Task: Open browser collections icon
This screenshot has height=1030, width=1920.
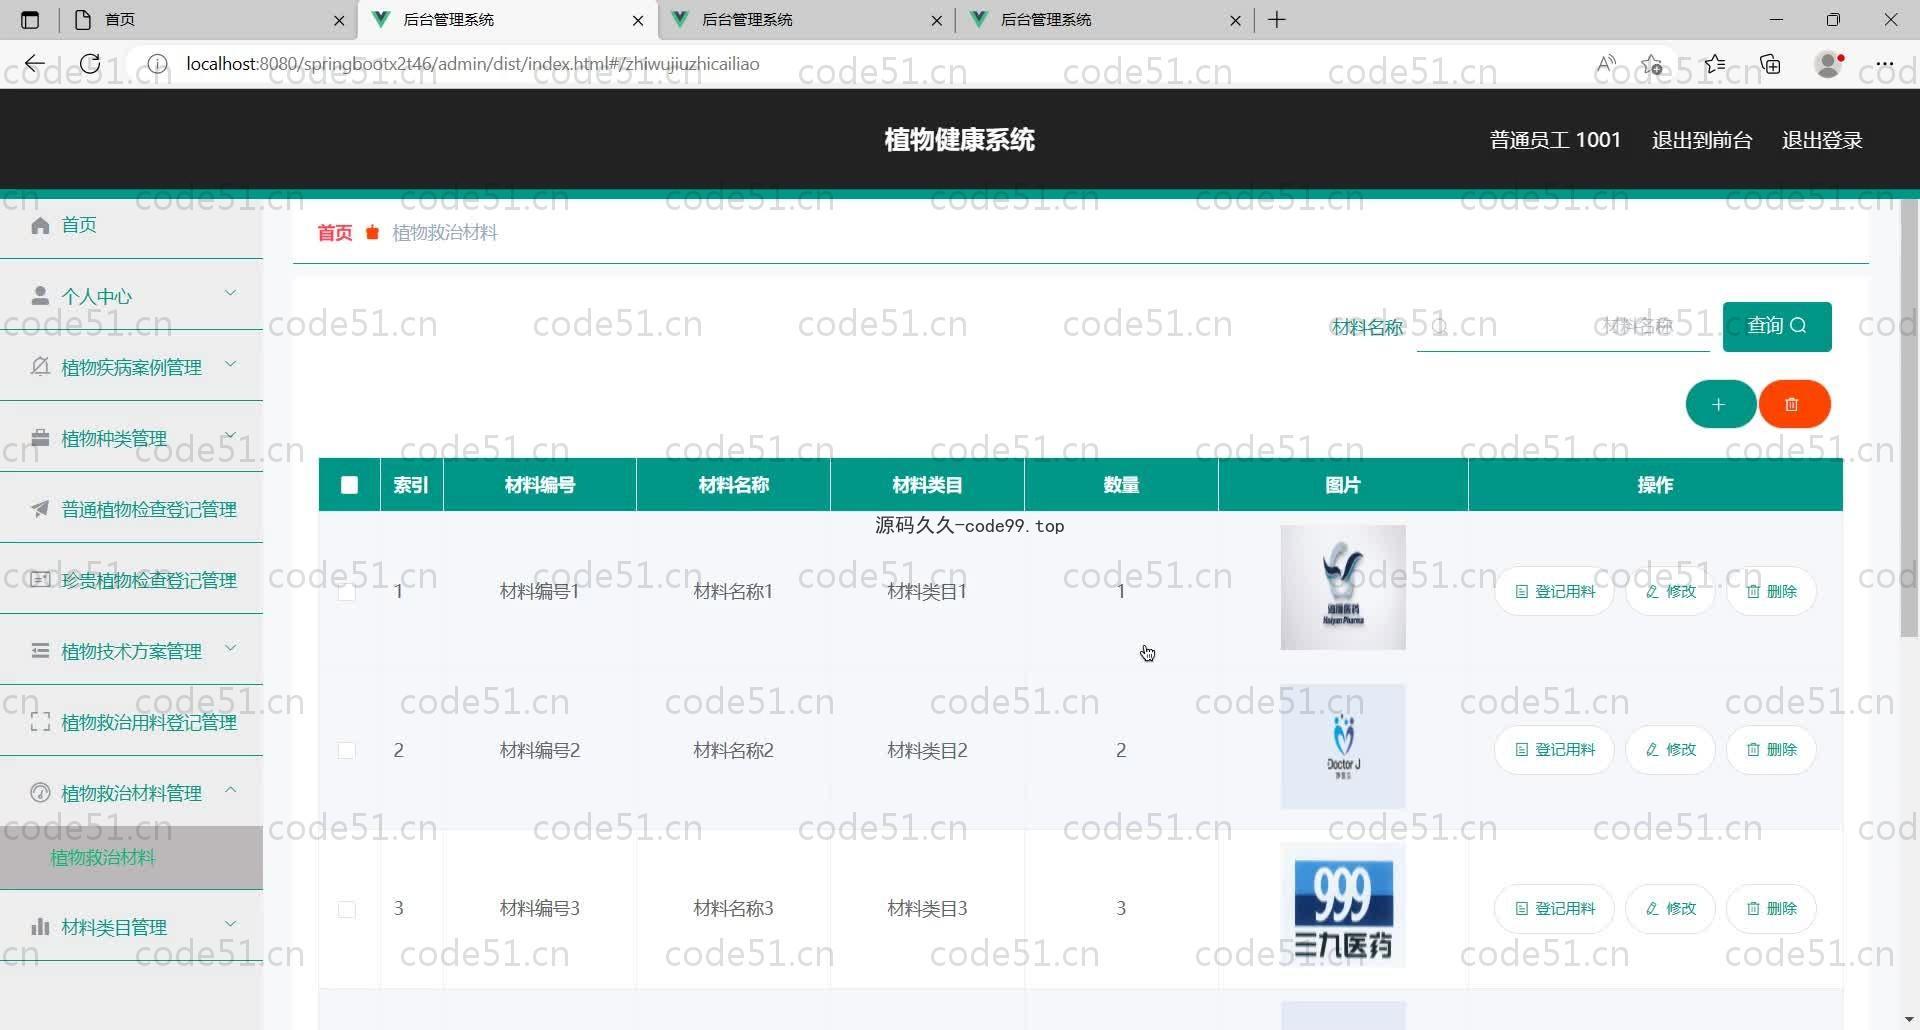Action: pyautogui.click(x=1771, y=64)
